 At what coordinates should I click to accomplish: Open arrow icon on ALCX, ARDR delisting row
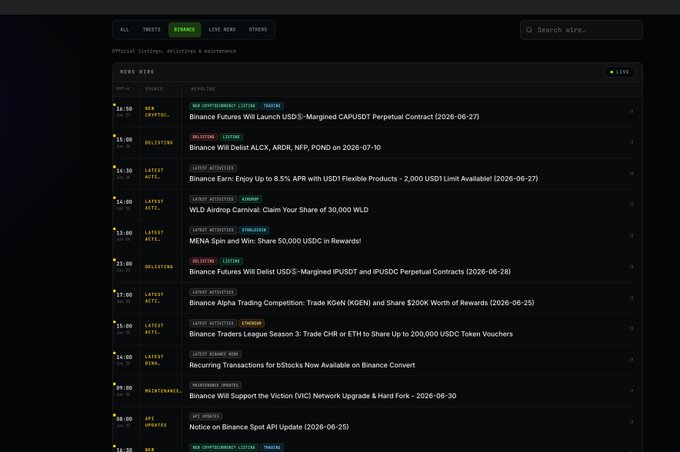click(x=631, y=142)
